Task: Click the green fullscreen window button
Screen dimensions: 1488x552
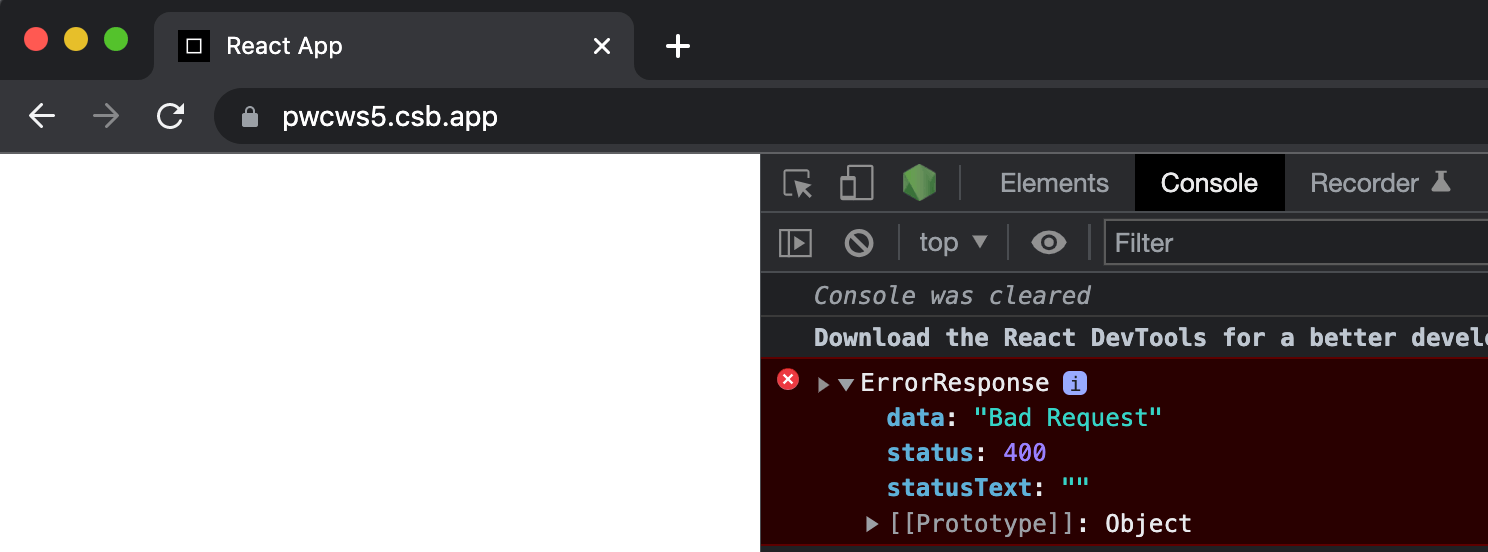Action: [x=116, y=39]
